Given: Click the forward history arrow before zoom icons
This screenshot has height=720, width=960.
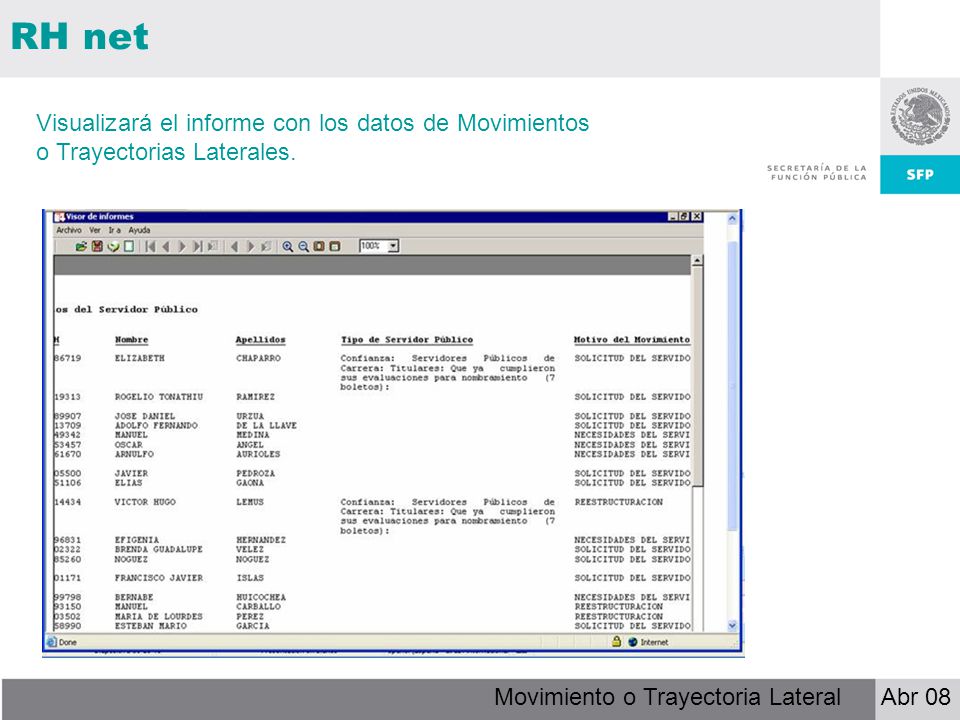Looking at the screenshot, I should (250, 246).
